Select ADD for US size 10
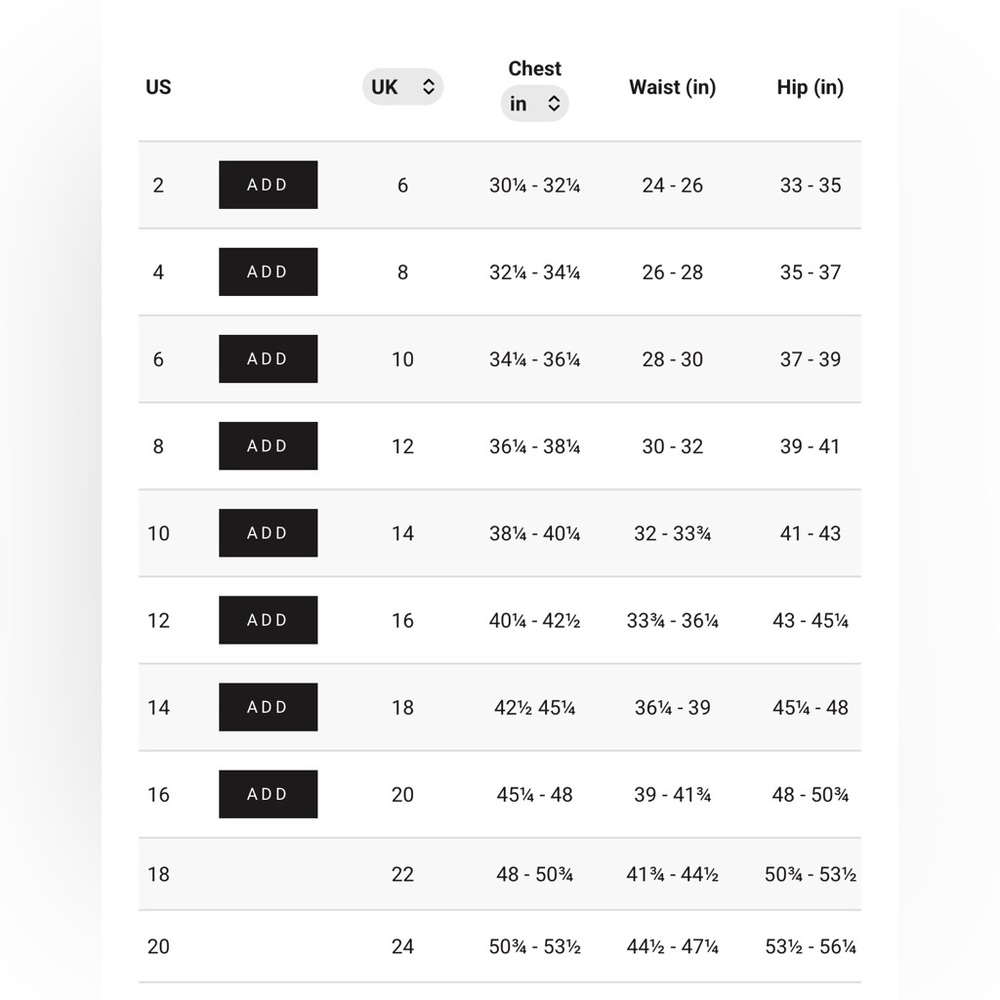The height and width of the screenshot is (1000, 1000). [x=268, y=533]
